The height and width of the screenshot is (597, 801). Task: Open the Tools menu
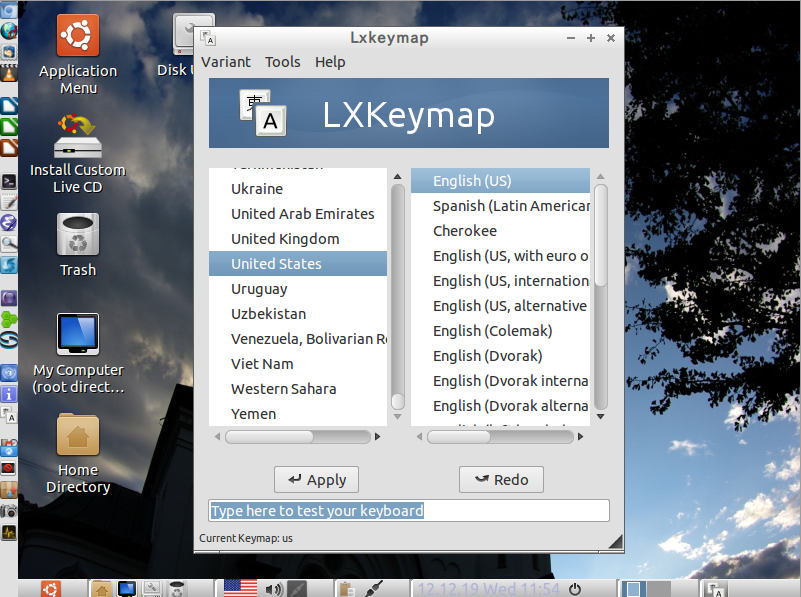pos(282,62)
